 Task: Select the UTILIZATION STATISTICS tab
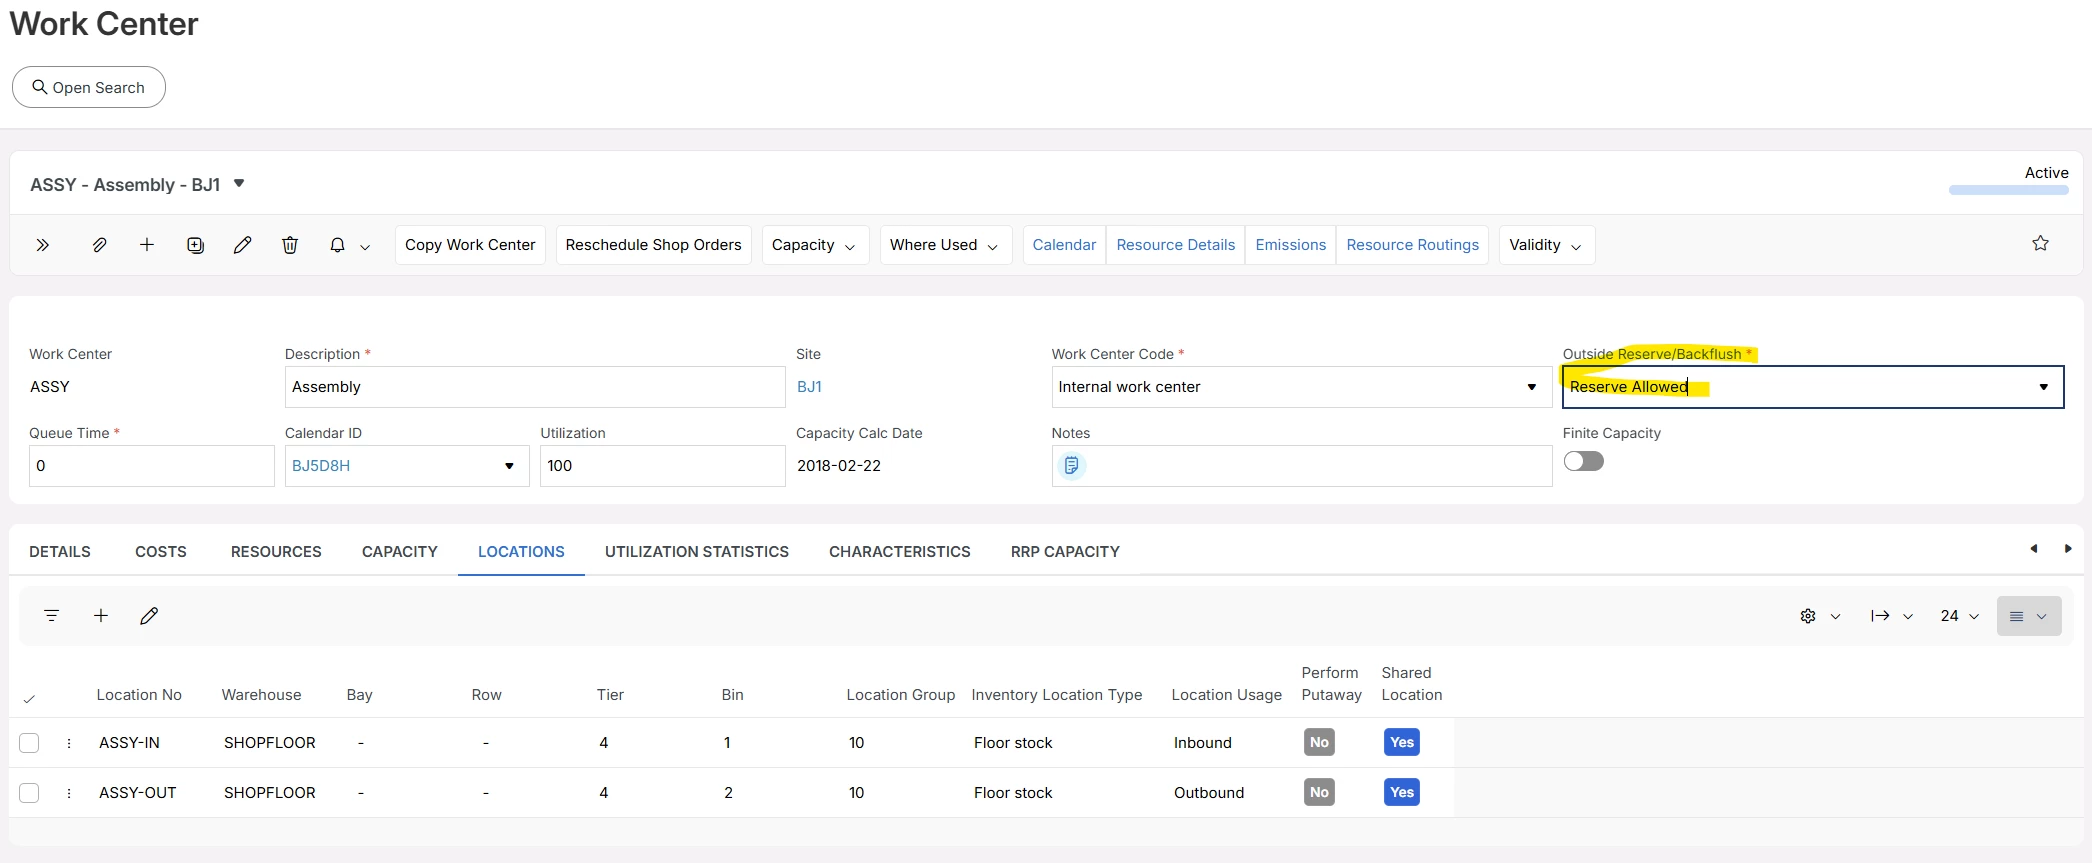pyautogui.click(x=697, y=552)
